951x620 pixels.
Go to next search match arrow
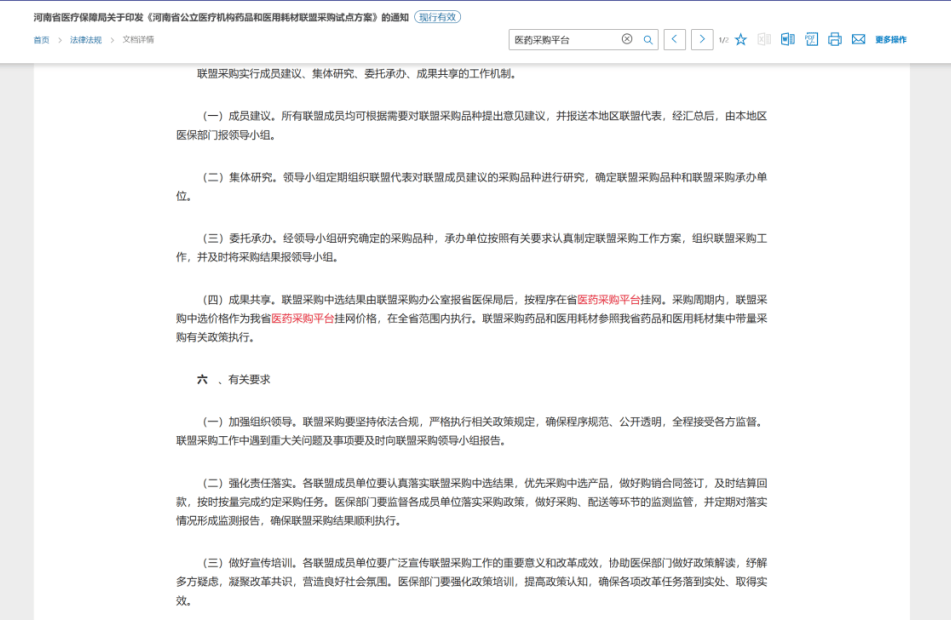pyautogui.click(x=702, y=39)
